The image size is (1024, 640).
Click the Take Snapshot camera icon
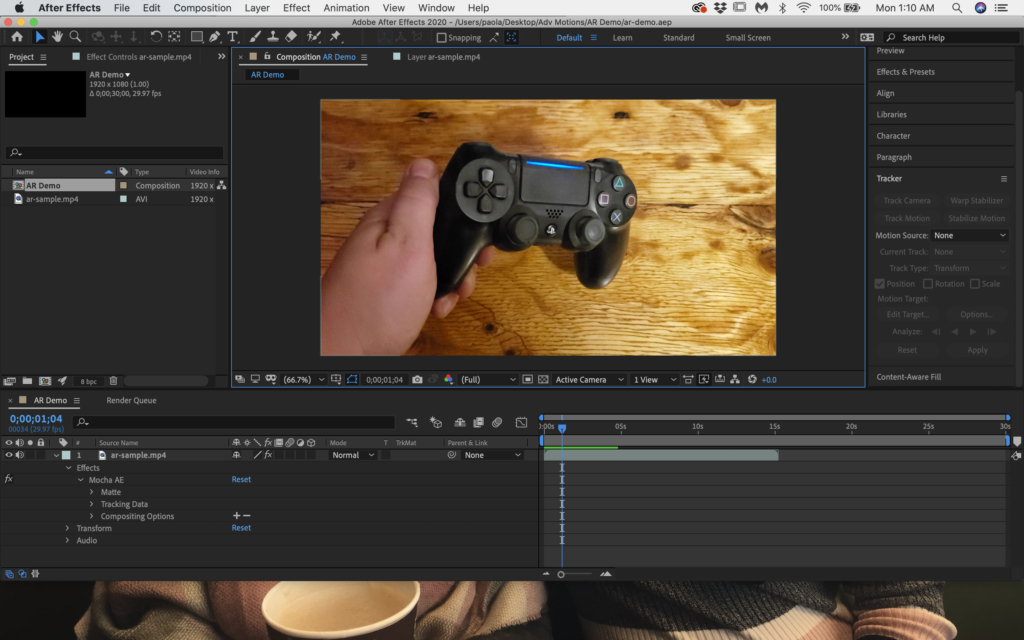point(417,380)
